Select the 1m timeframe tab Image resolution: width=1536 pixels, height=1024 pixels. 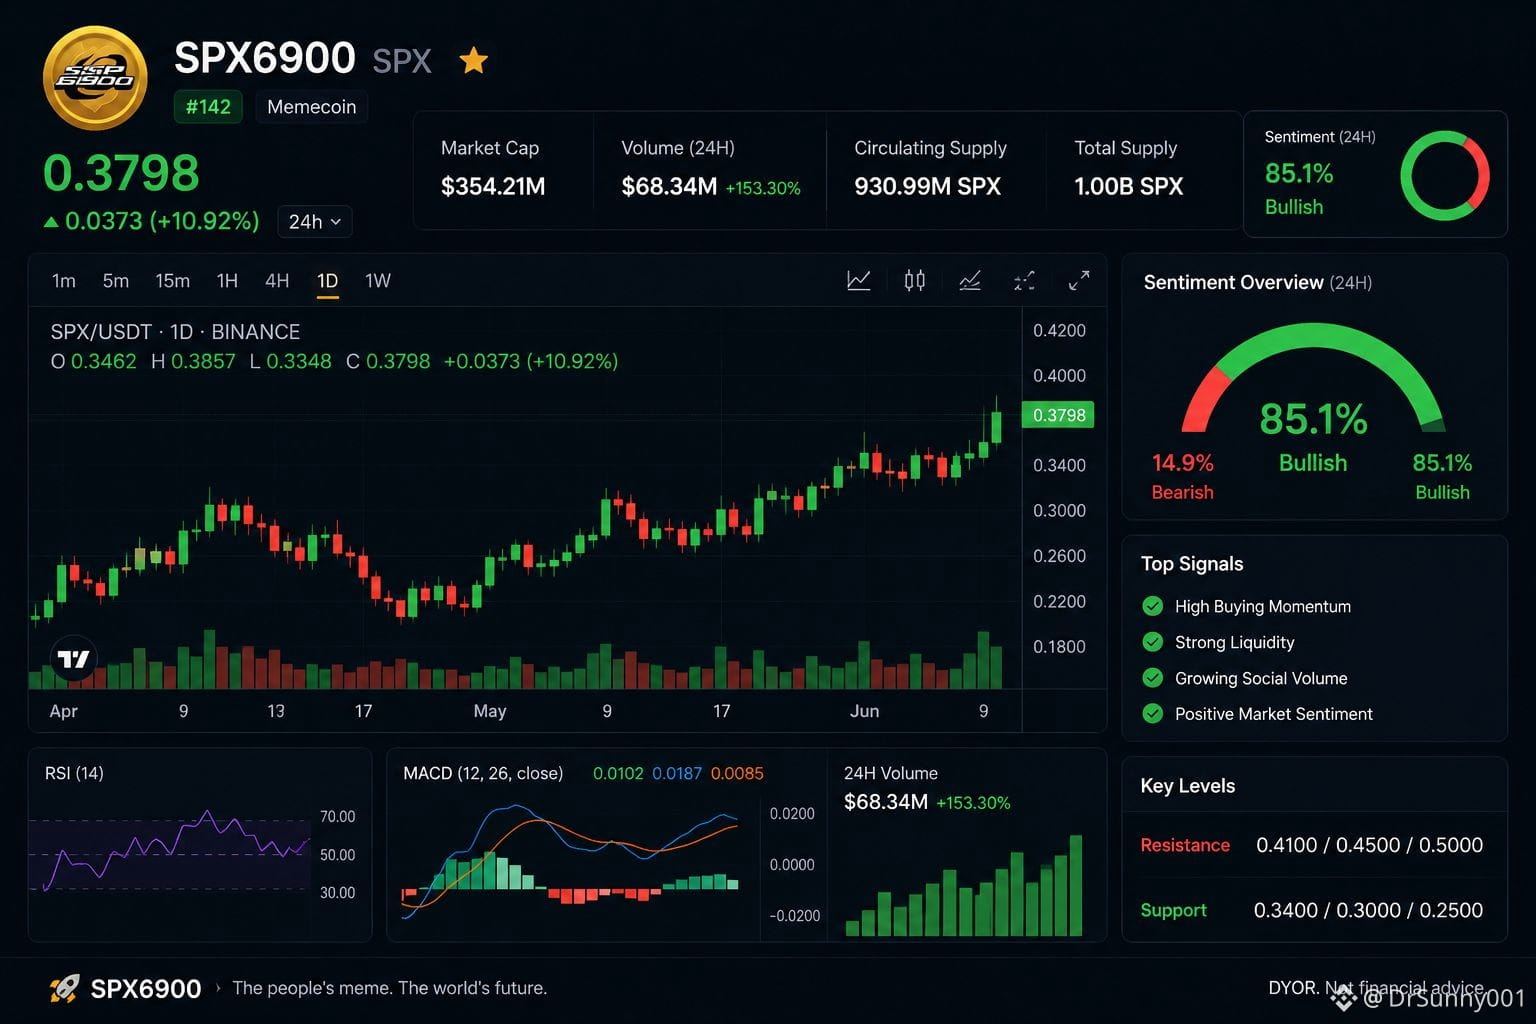tap(64, 281)
